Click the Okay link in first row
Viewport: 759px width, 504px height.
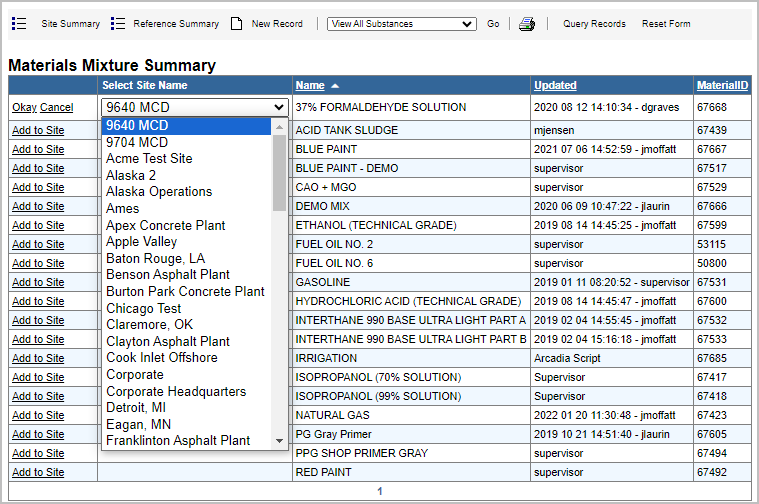point(24,108)
